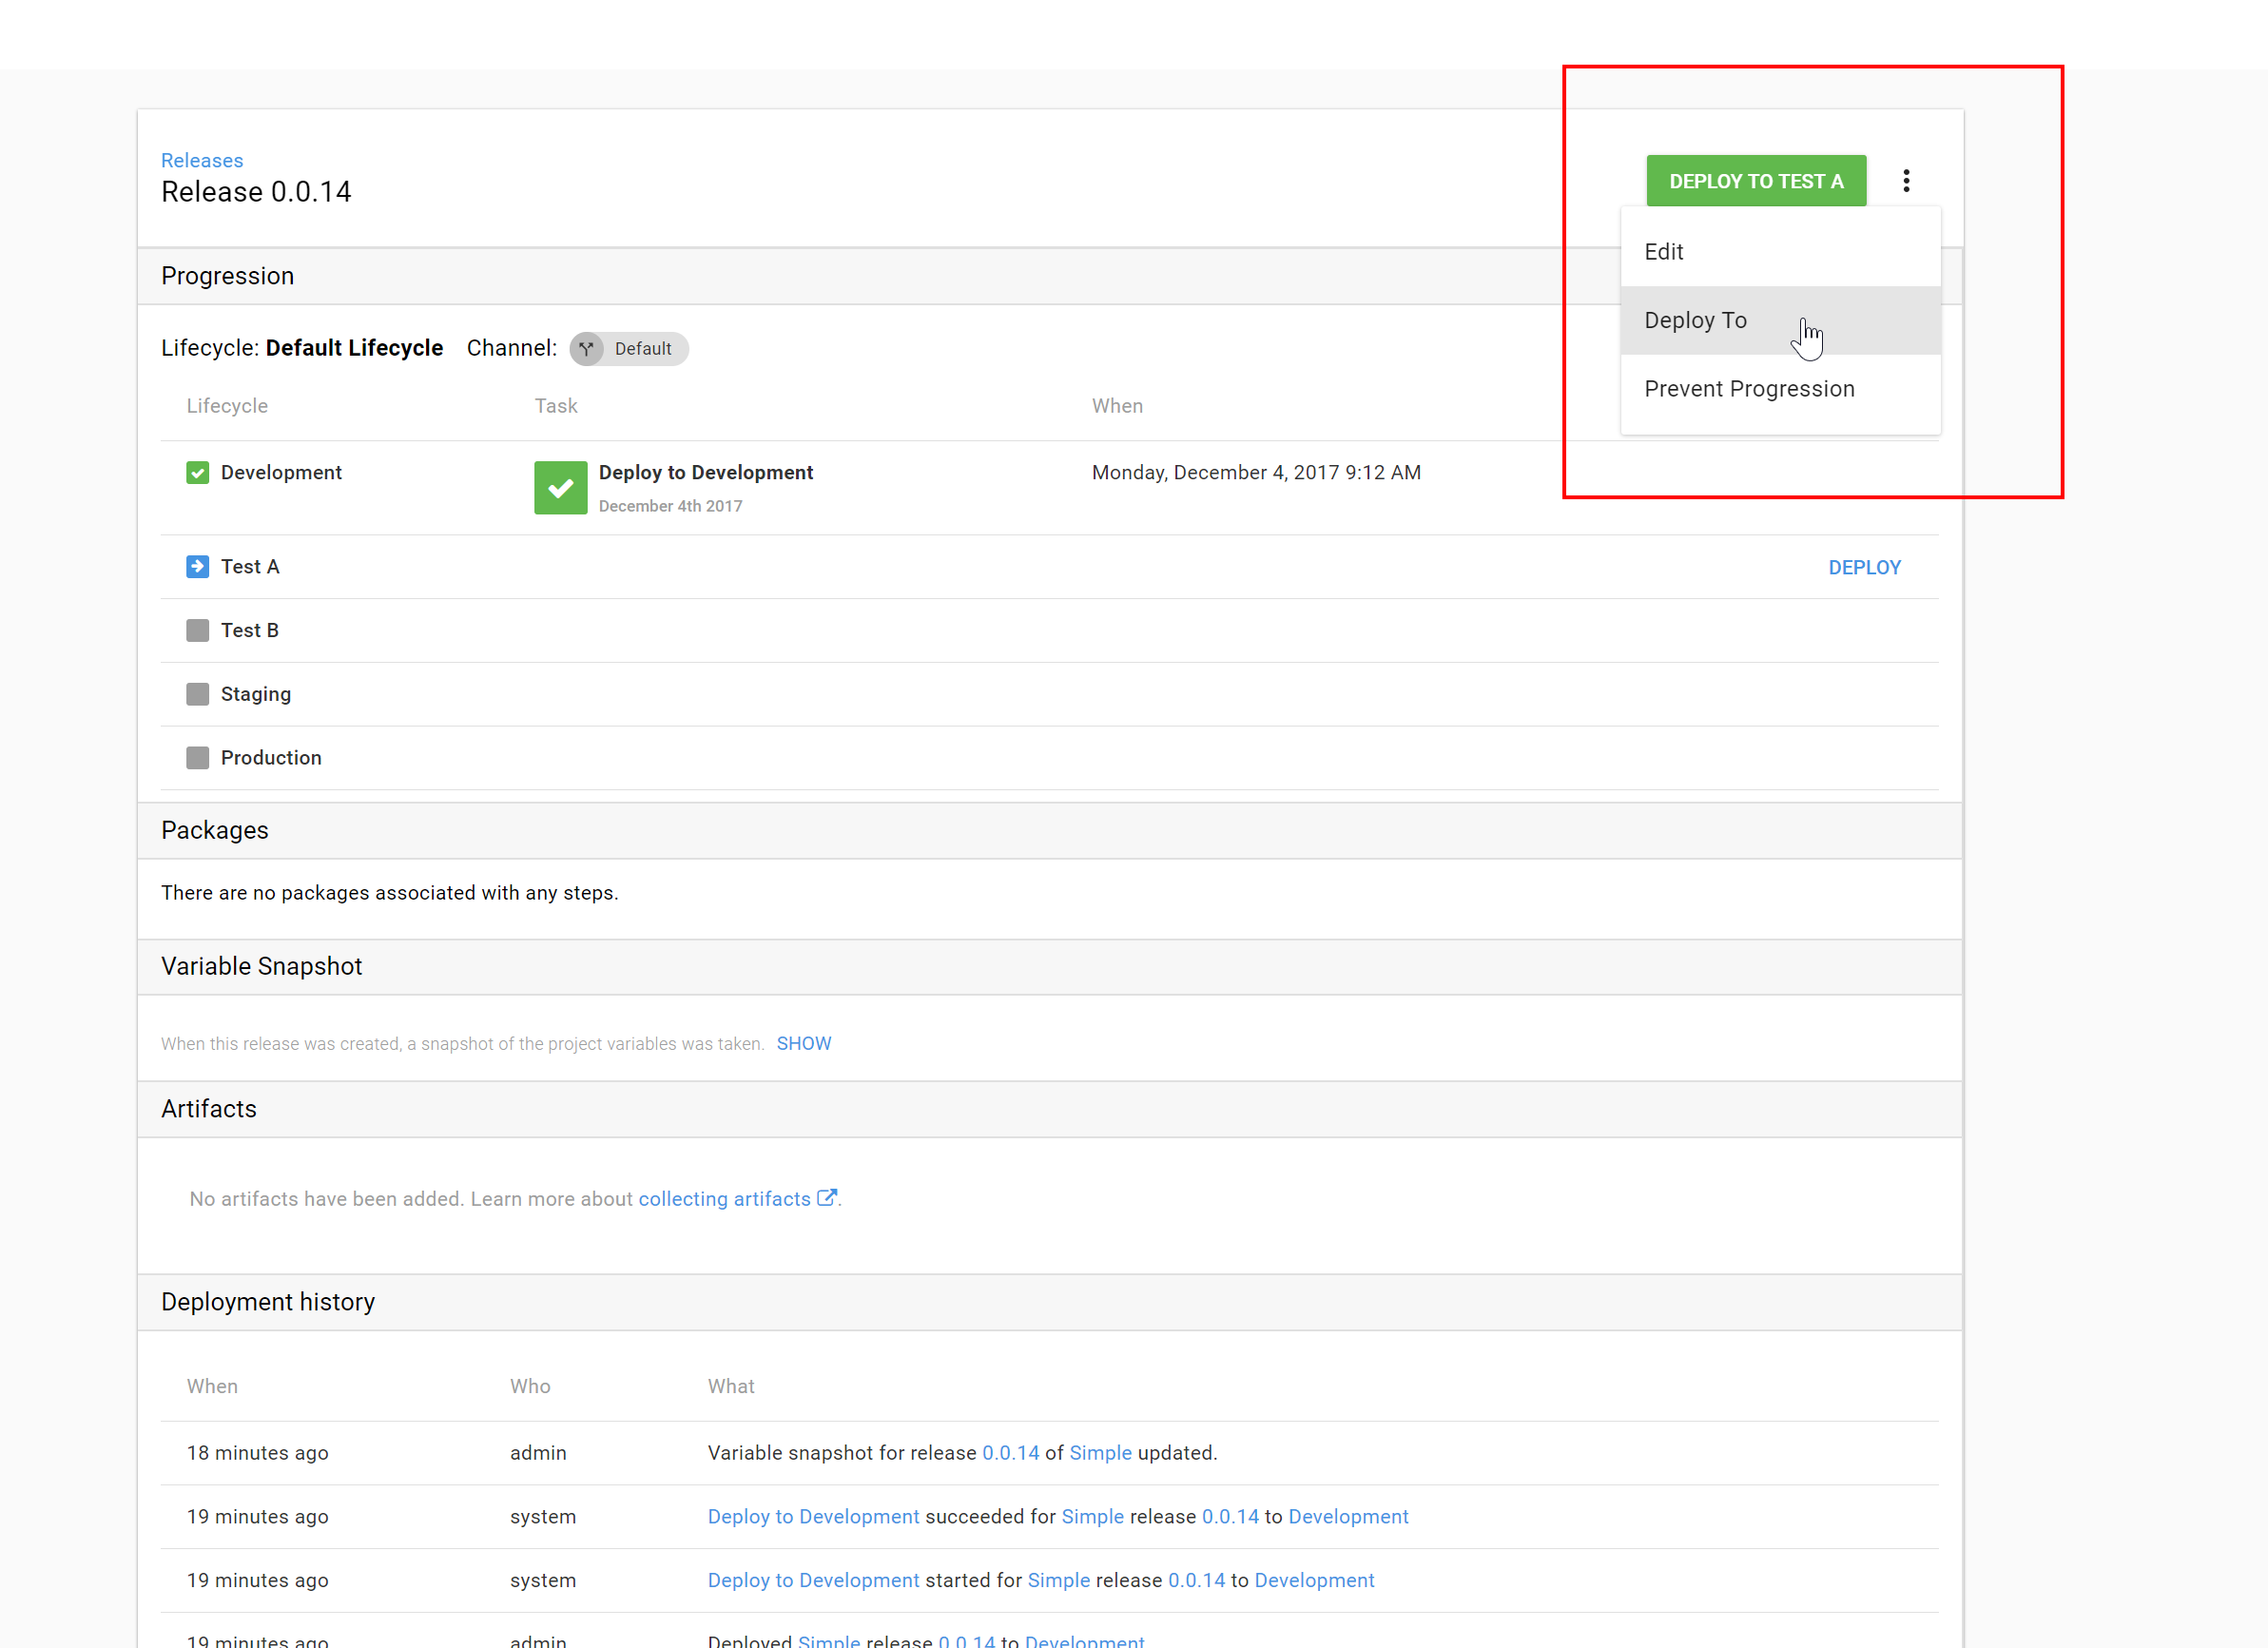The height and width of the screenshot is (1648, 2268).
Task: Open Deploy to Development link in started row
Action: pos(813,1581)
